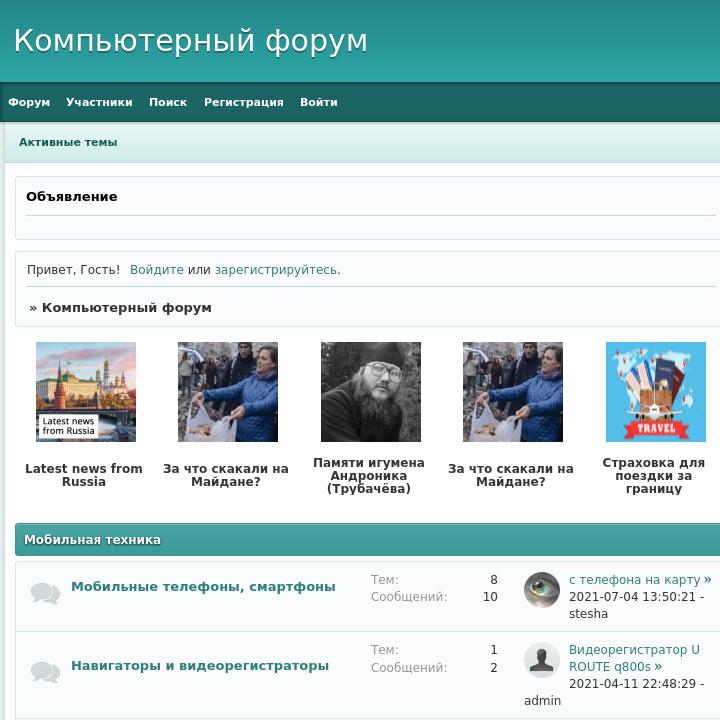Click the 2021-04-11 22:48:29 timestamp
The height and width of the screenshot is (720, 720).
coord(632,683)
